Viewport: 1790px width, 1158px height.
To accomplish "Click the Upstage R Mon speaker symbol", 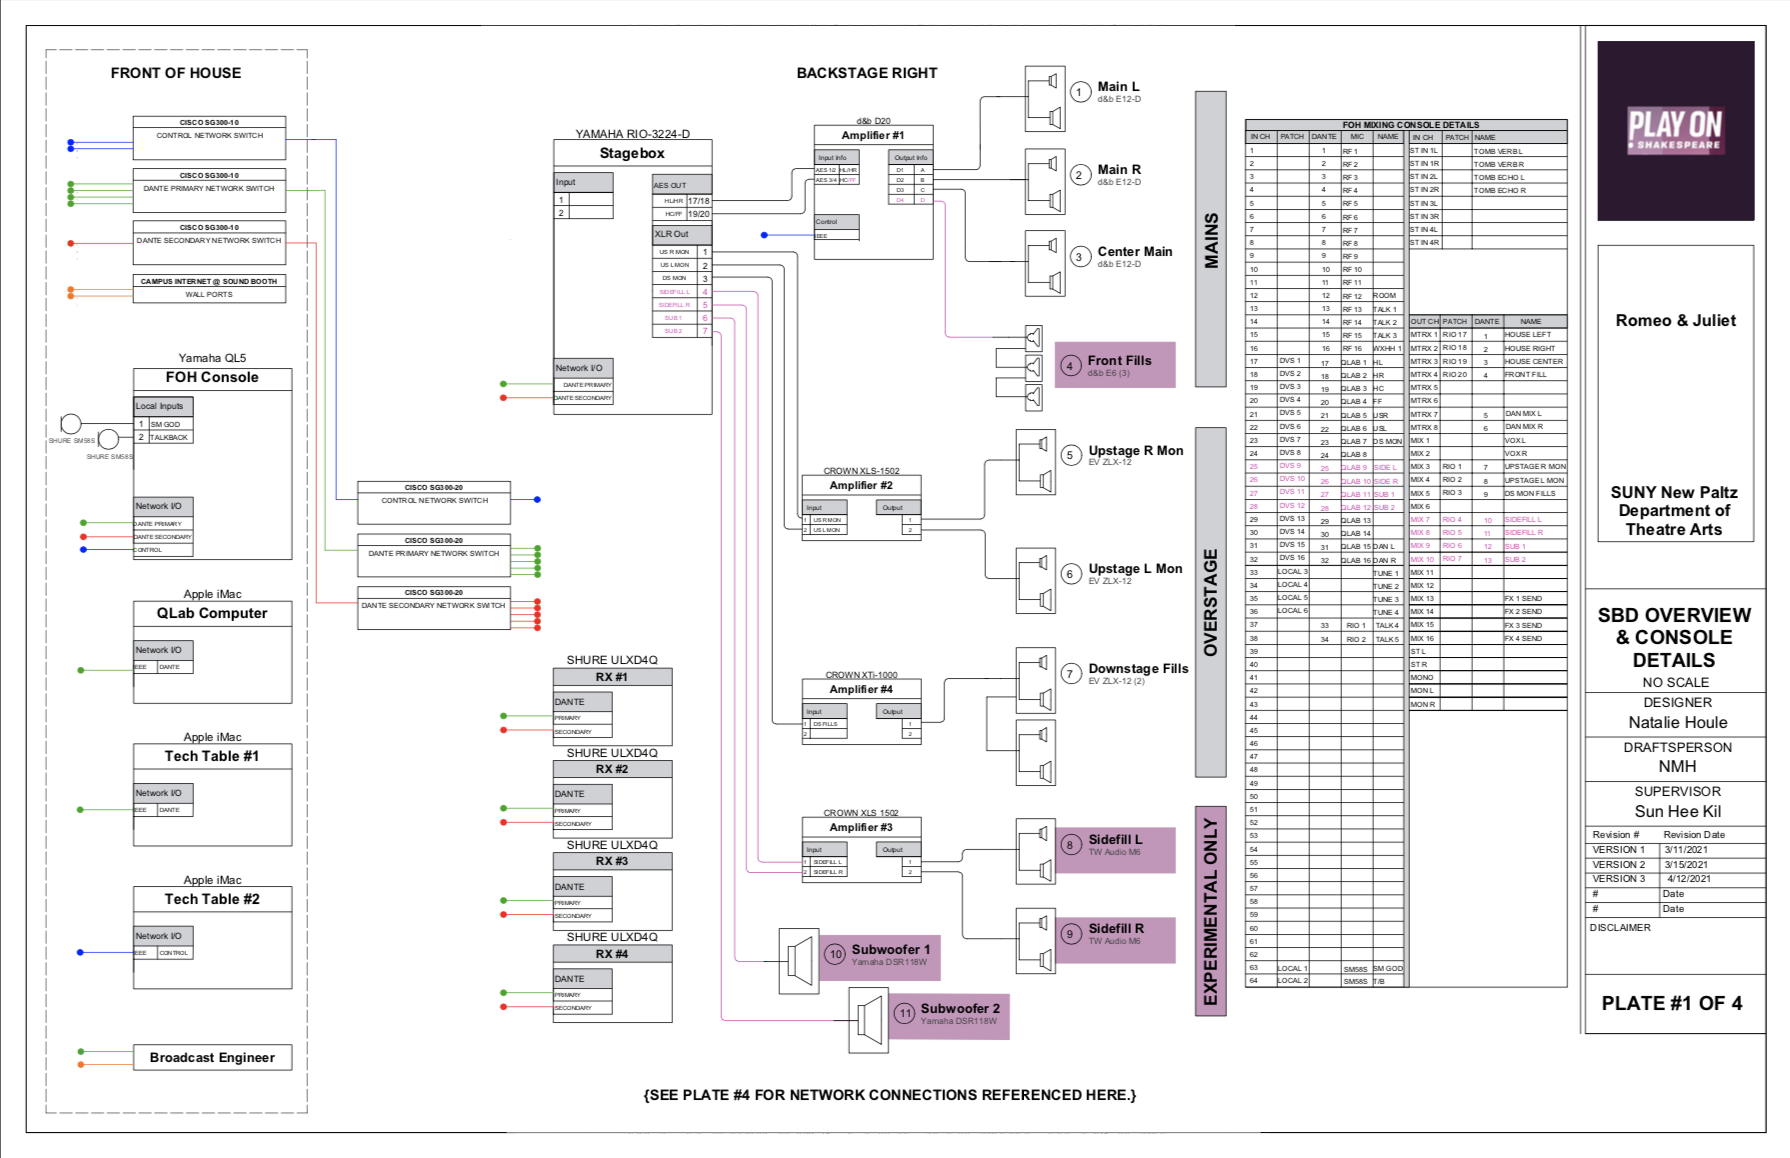I will pos(1036,462).
